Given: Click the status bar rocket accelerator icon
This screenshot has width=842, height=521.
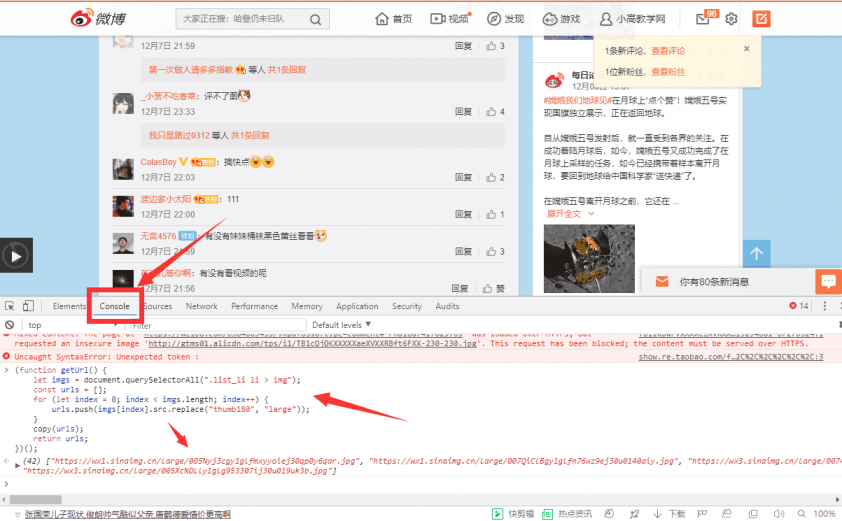Looking at the screenshot, I should [x=635, y=514].
